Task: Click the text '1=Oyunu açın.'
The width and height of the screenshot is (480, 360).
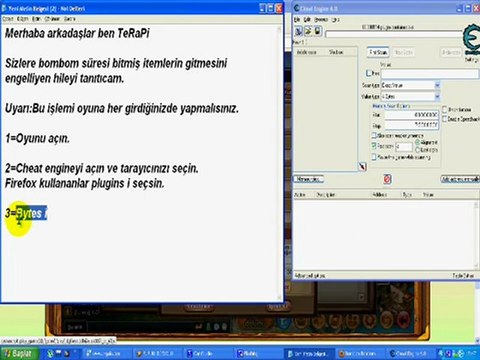Action: click(x=37, y=138)
